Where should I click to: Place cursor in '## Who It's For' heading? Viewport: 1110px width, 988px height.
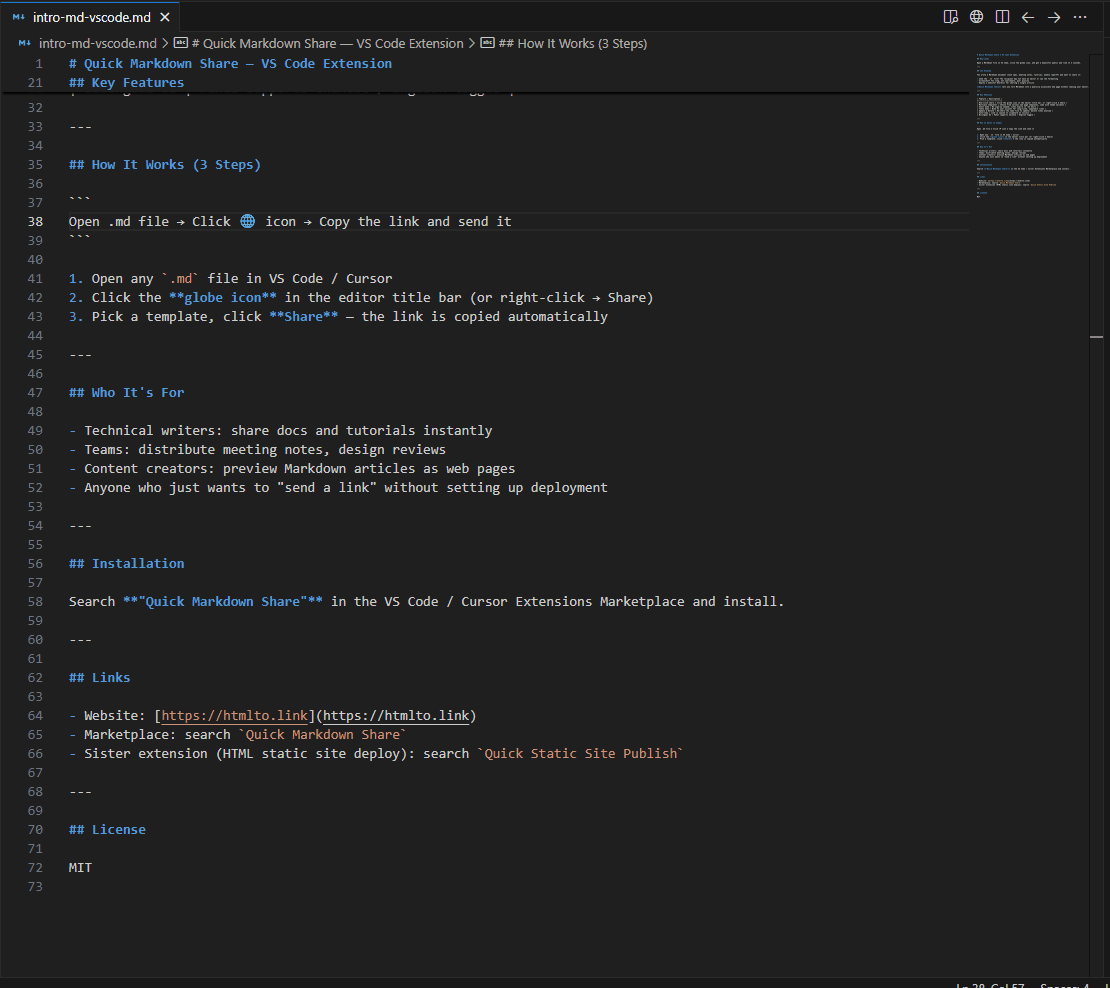(126, 393)
